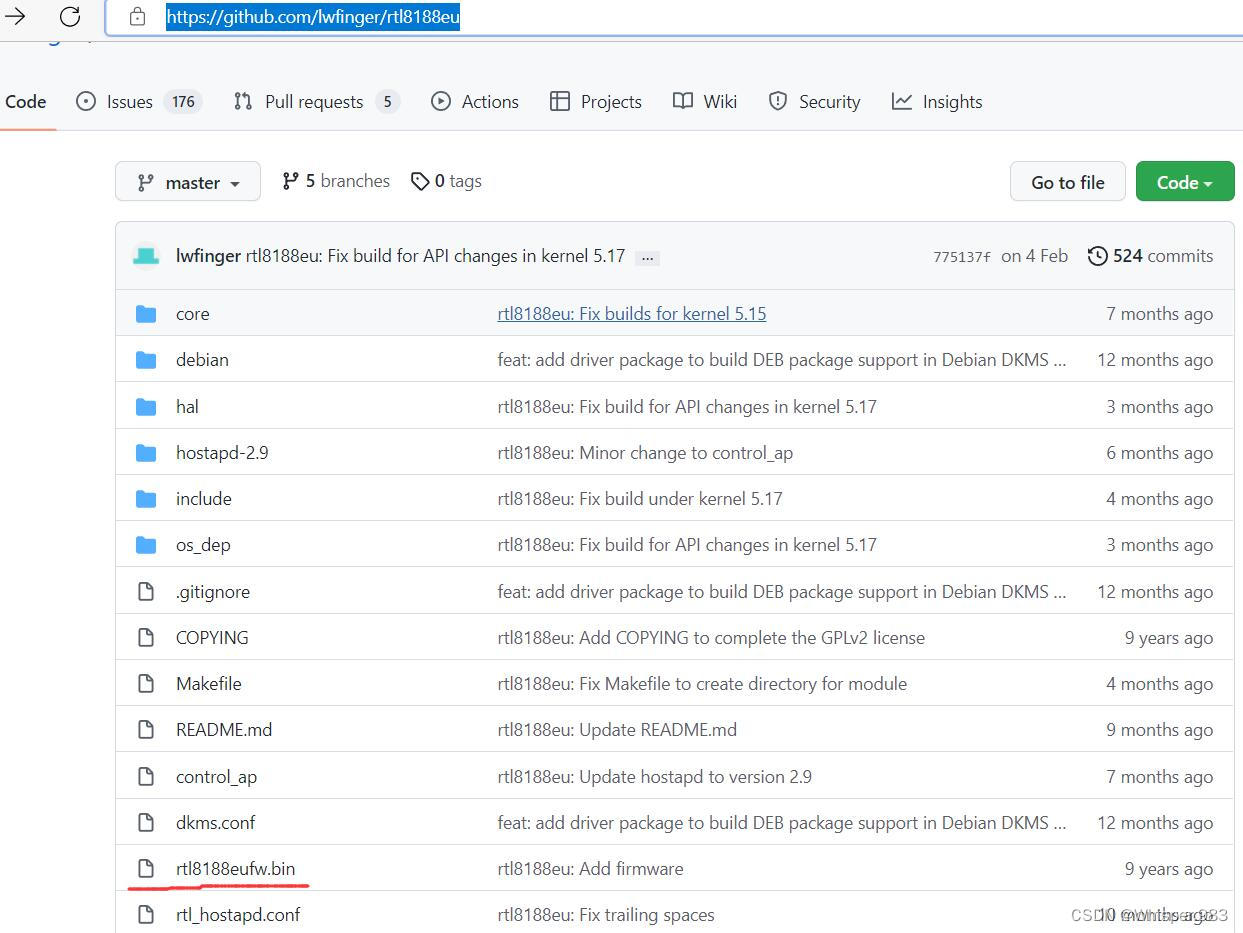The width and height of the screenshot is (1243, 933).
Task: Open the control_ap file
Action: point(216,777)
